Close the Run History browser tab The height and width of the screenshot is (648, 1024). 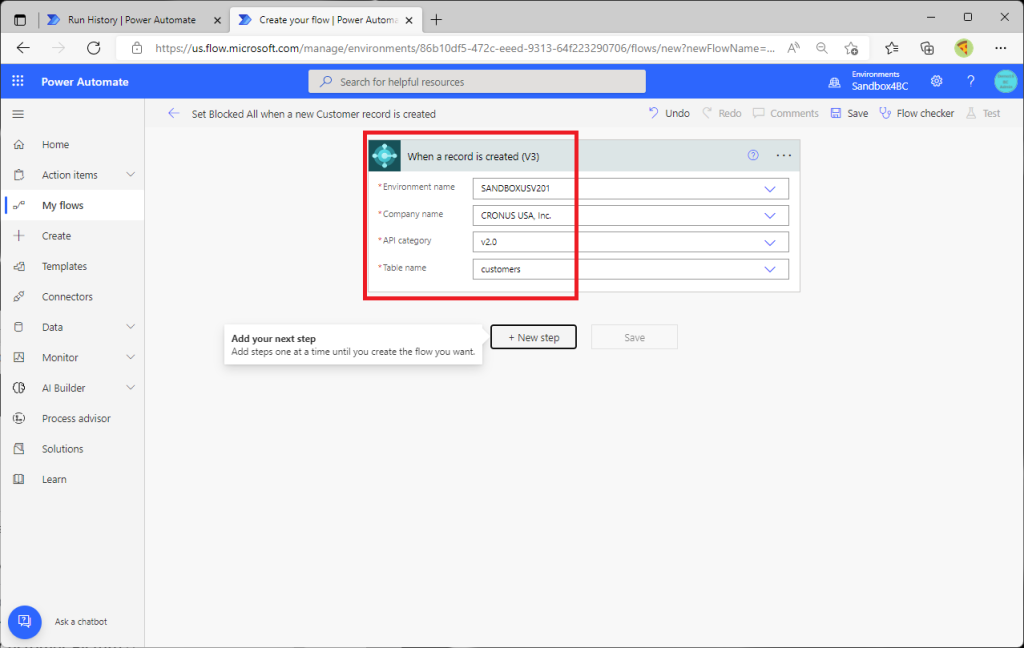point(217,20)
